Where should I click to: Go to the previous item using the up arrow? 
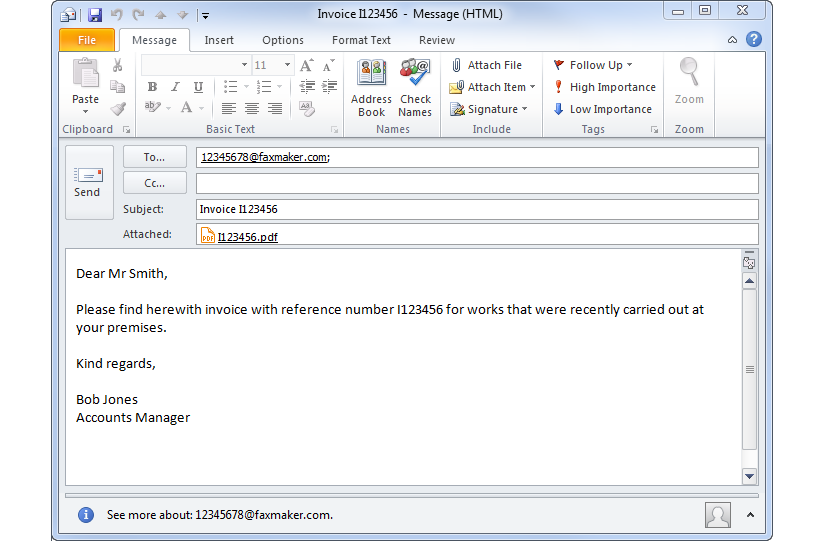[x=160, y=15]
